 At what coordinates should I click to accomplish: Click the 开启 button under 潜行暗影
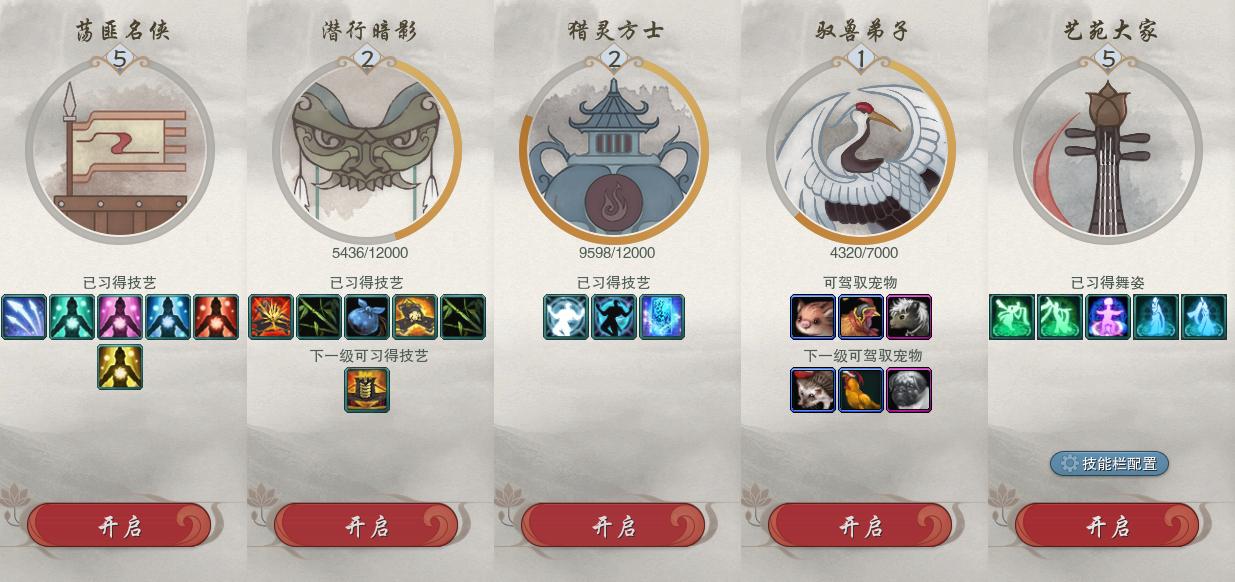click(366, 526)
